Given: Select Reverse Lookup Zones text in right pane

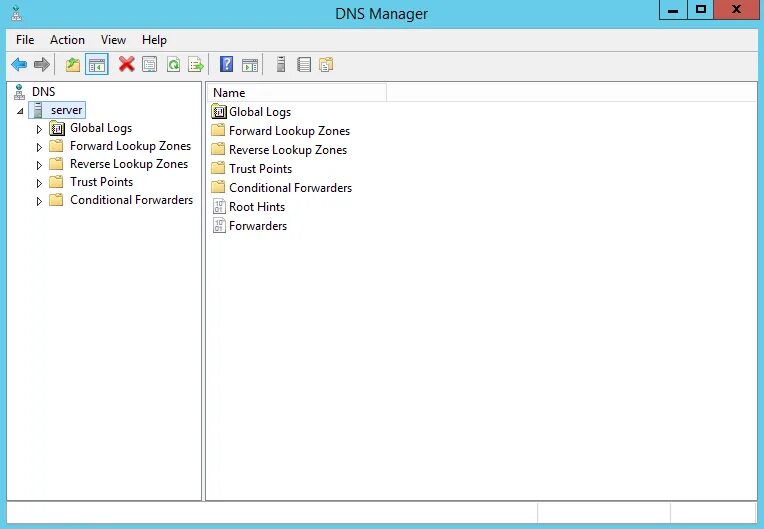Looking at the screenshot, I should pyautogui.click(x=288, y=150).
